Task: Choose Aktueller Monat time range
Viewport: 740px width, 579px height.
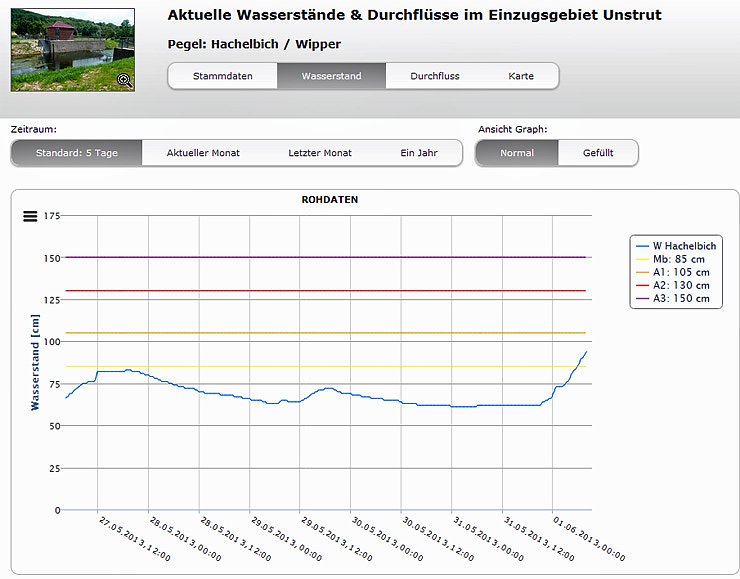Action: 203,153
